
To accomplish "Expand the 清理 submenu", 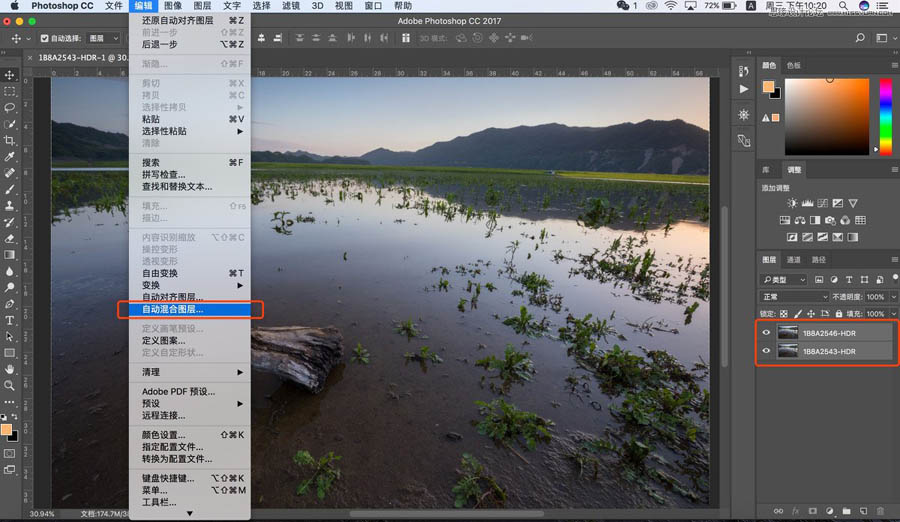I will (x=189, y=372).
